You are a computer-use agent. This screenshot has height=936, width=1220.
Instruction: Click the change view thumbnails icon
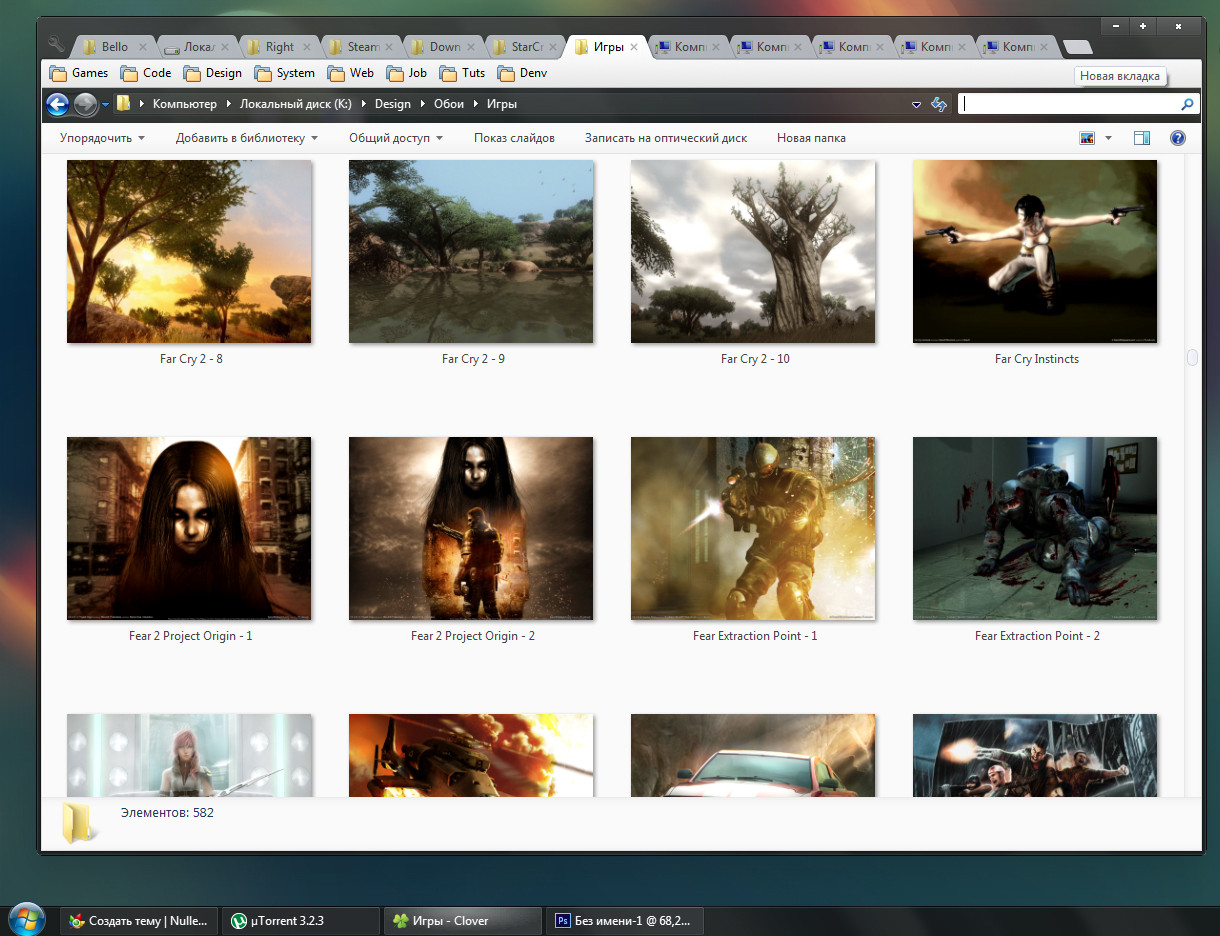[1088, 138]
